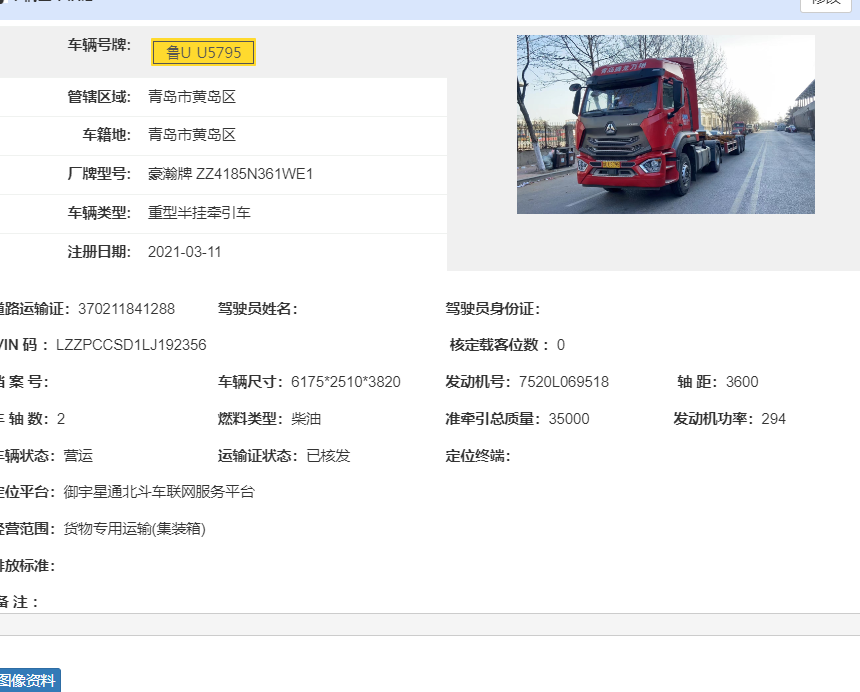860x692 pixels.
Task: Click the 车籍地 value 青岛市黄岛区
Action: pyautogui.click(x=191, y=135)
